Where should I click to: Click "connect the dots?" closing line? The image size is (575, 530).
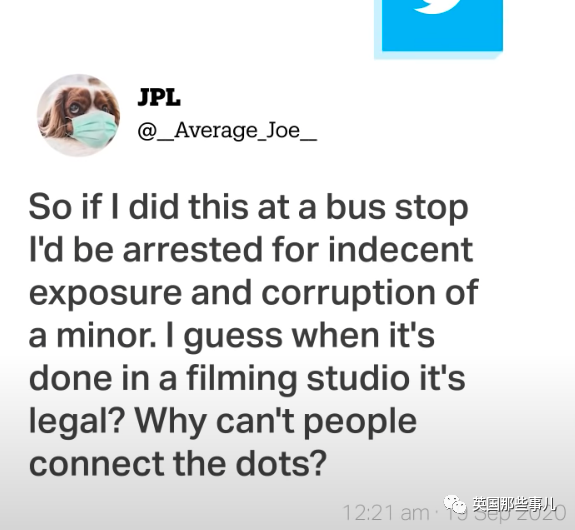coord(177,463)
